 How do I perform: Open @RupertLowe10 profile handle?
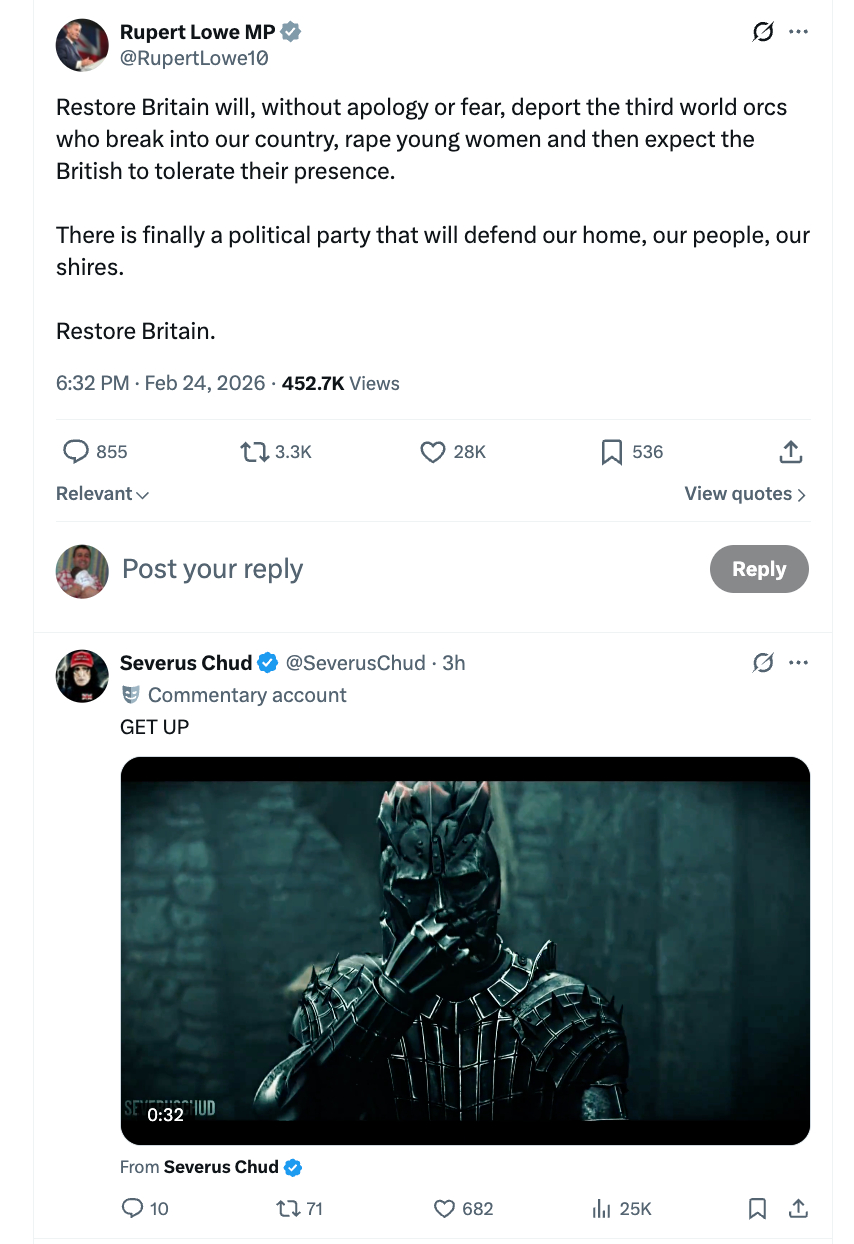click(194, 58)
